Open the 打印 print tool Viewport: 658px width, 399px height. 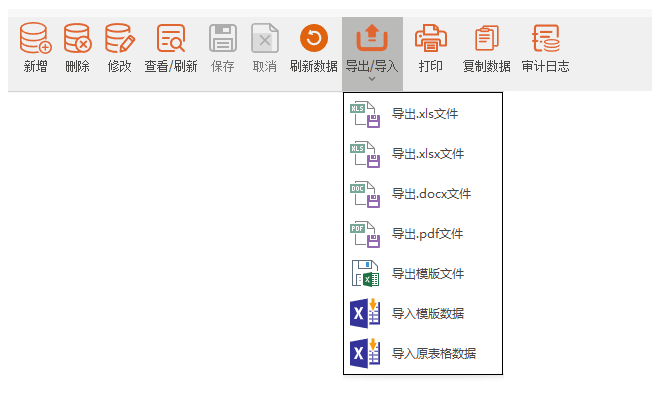(431, 48)
